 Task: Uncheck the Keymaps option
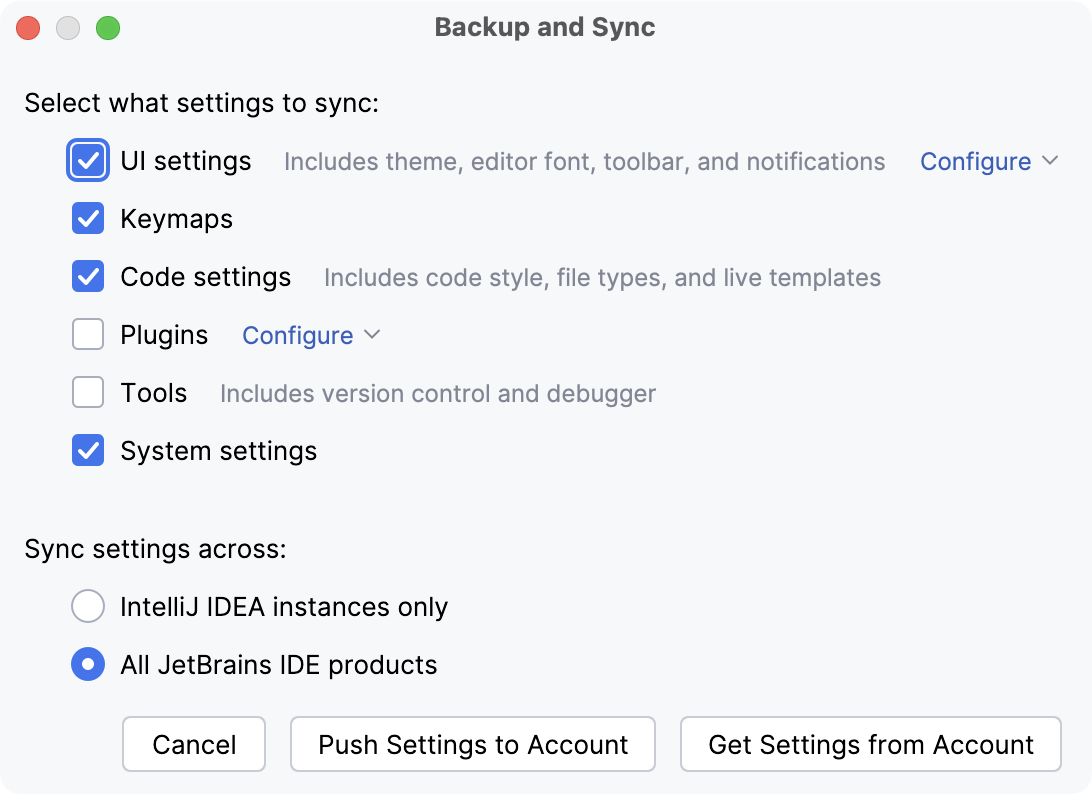88,218
